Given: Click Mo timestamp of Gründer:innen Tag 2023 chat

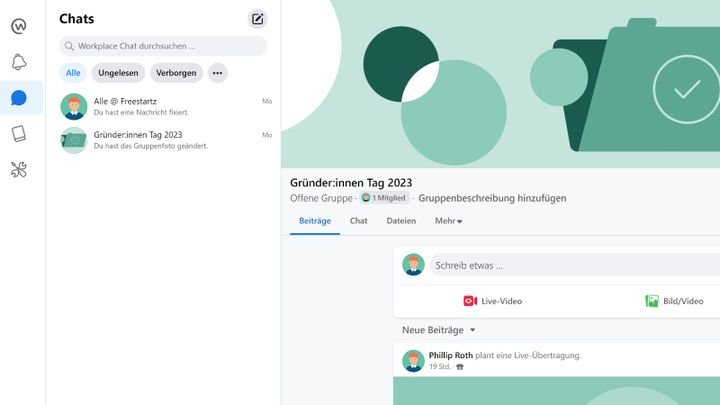Looking at the screenshot, I should pos(267,135).
